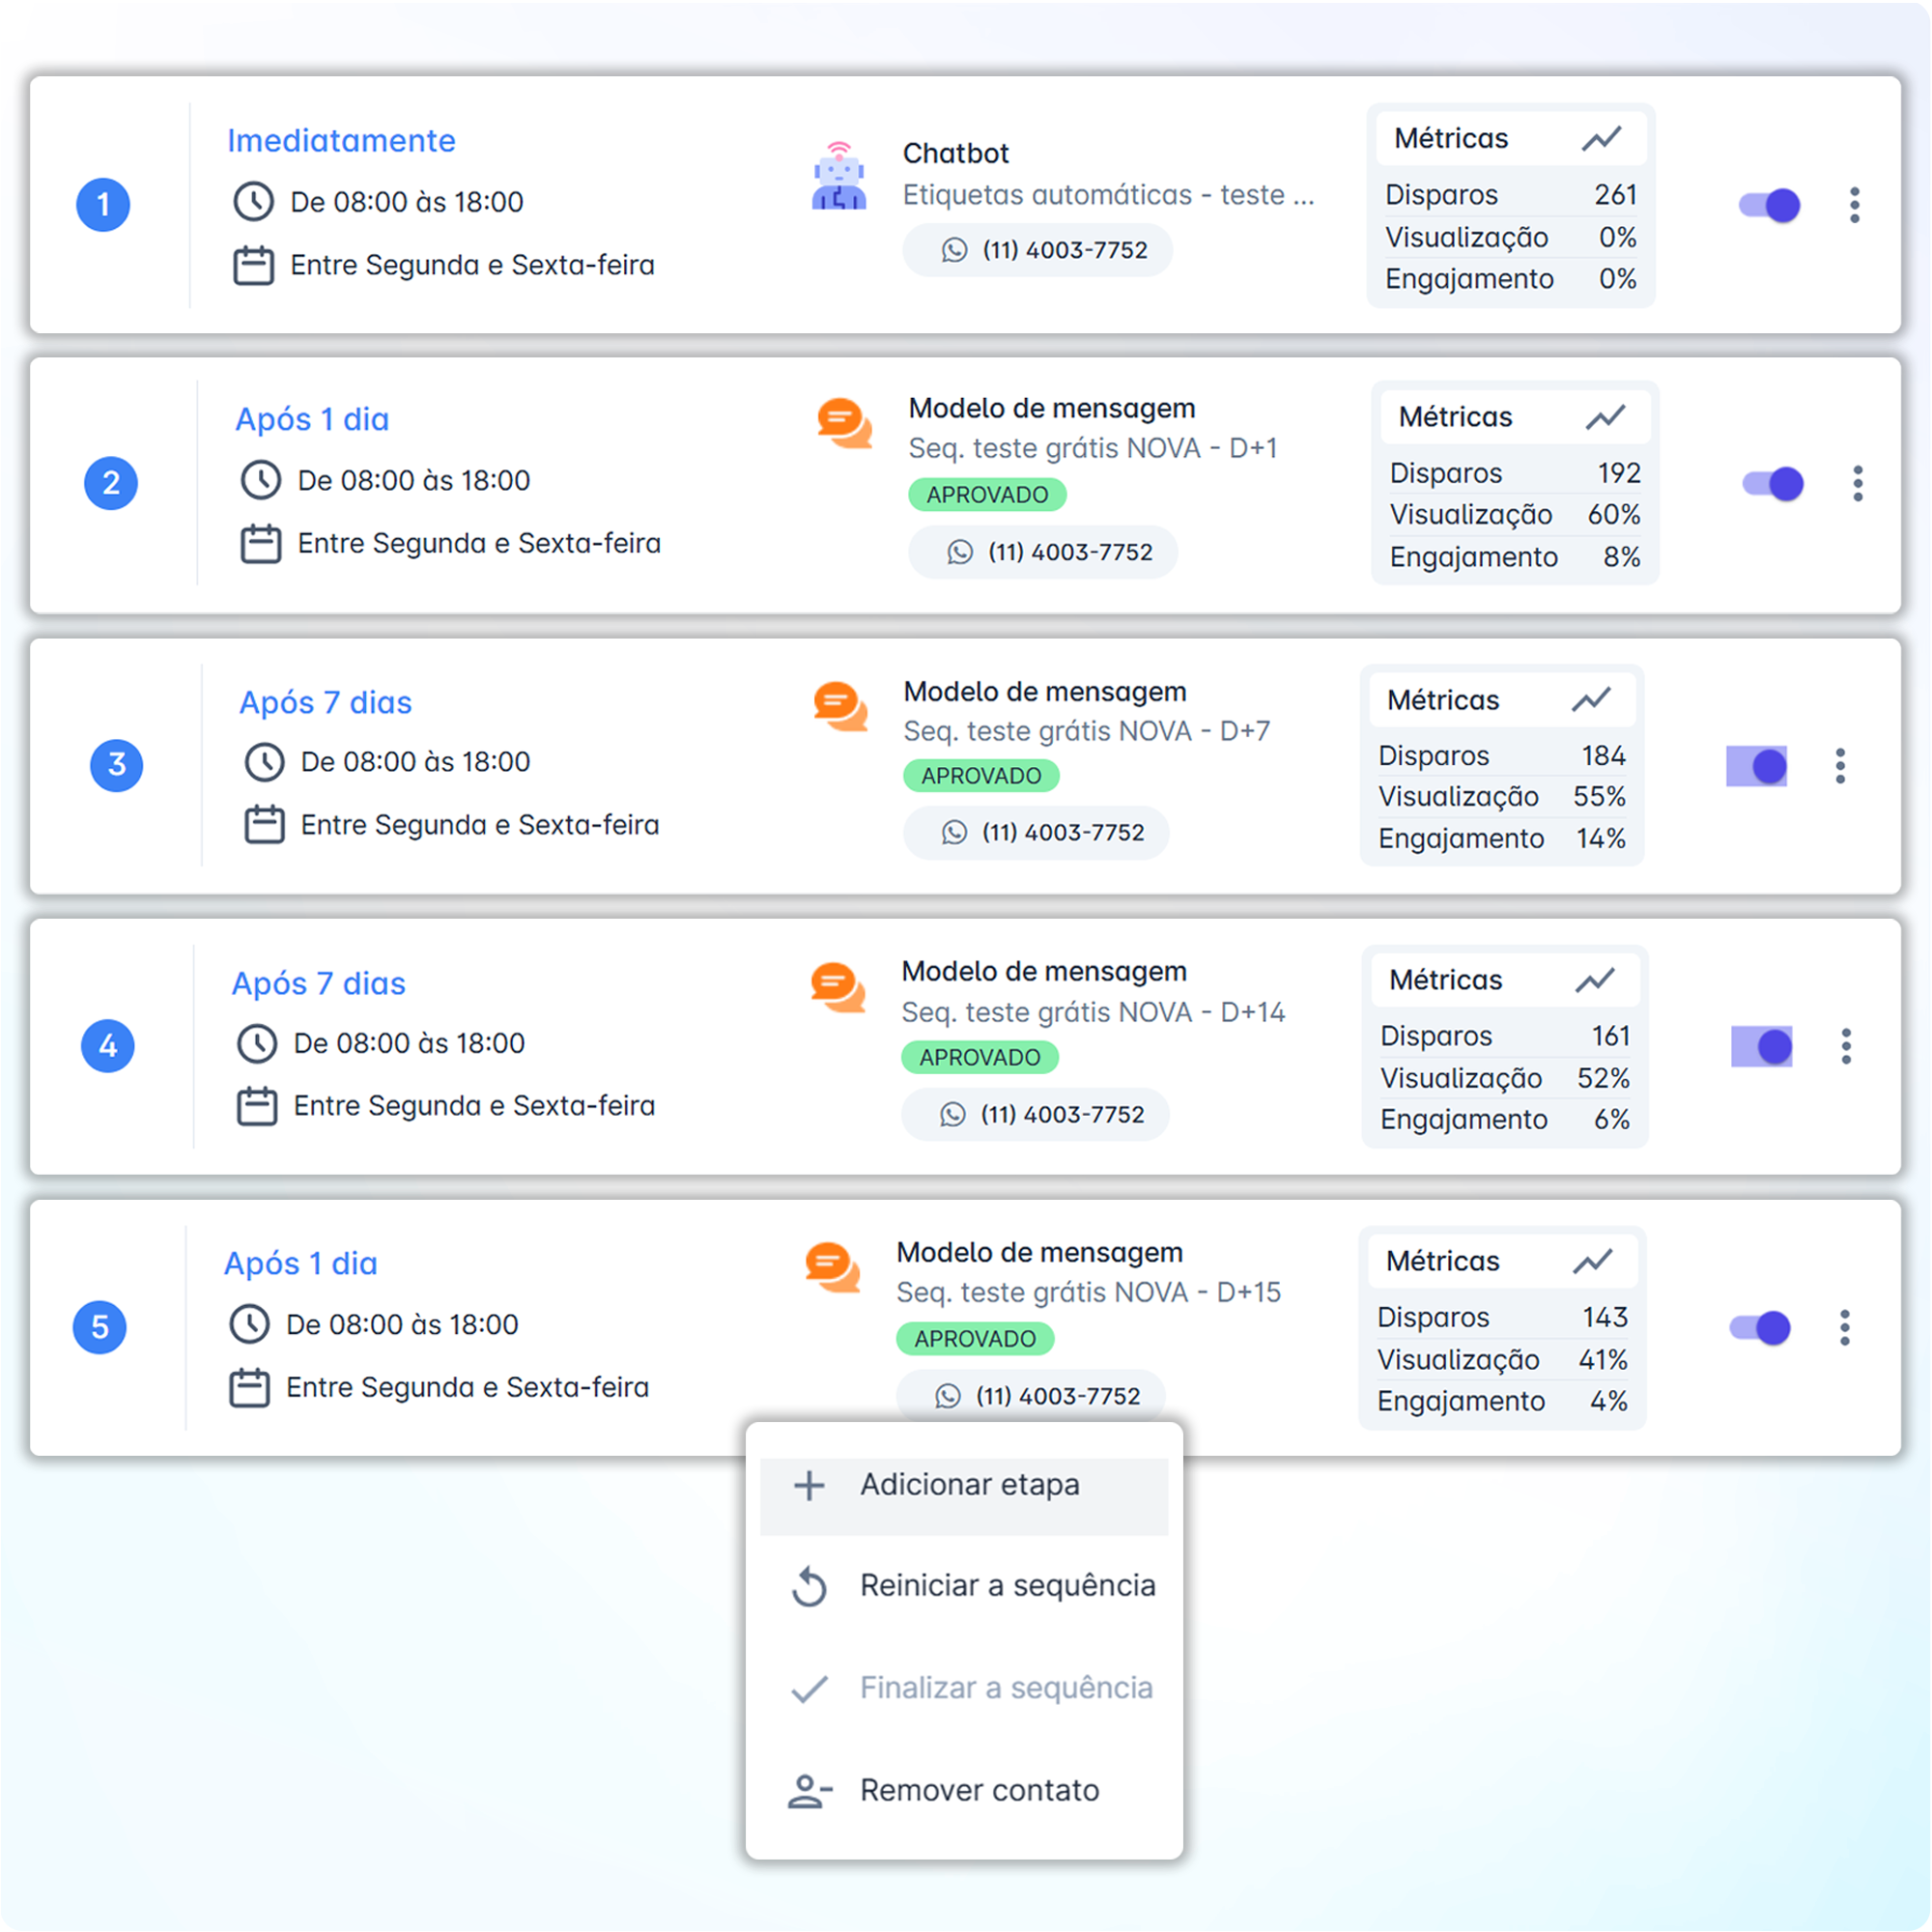The width and height of the screenshot is (1932, 1932).
Task: Select Reiniciar a sequência from menu
Action: [1007, 1586]
